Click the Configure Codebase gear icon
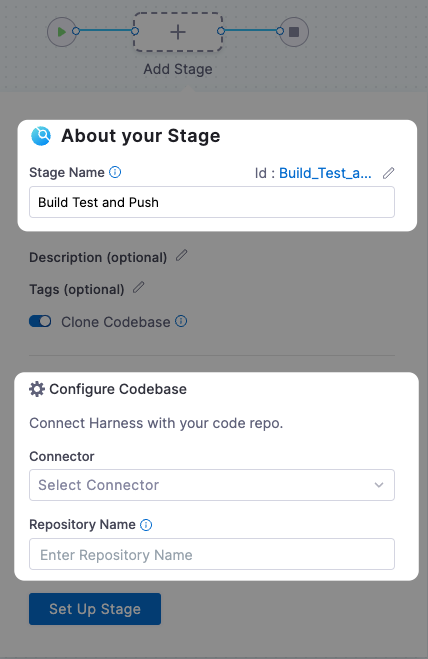 [37, 389]
